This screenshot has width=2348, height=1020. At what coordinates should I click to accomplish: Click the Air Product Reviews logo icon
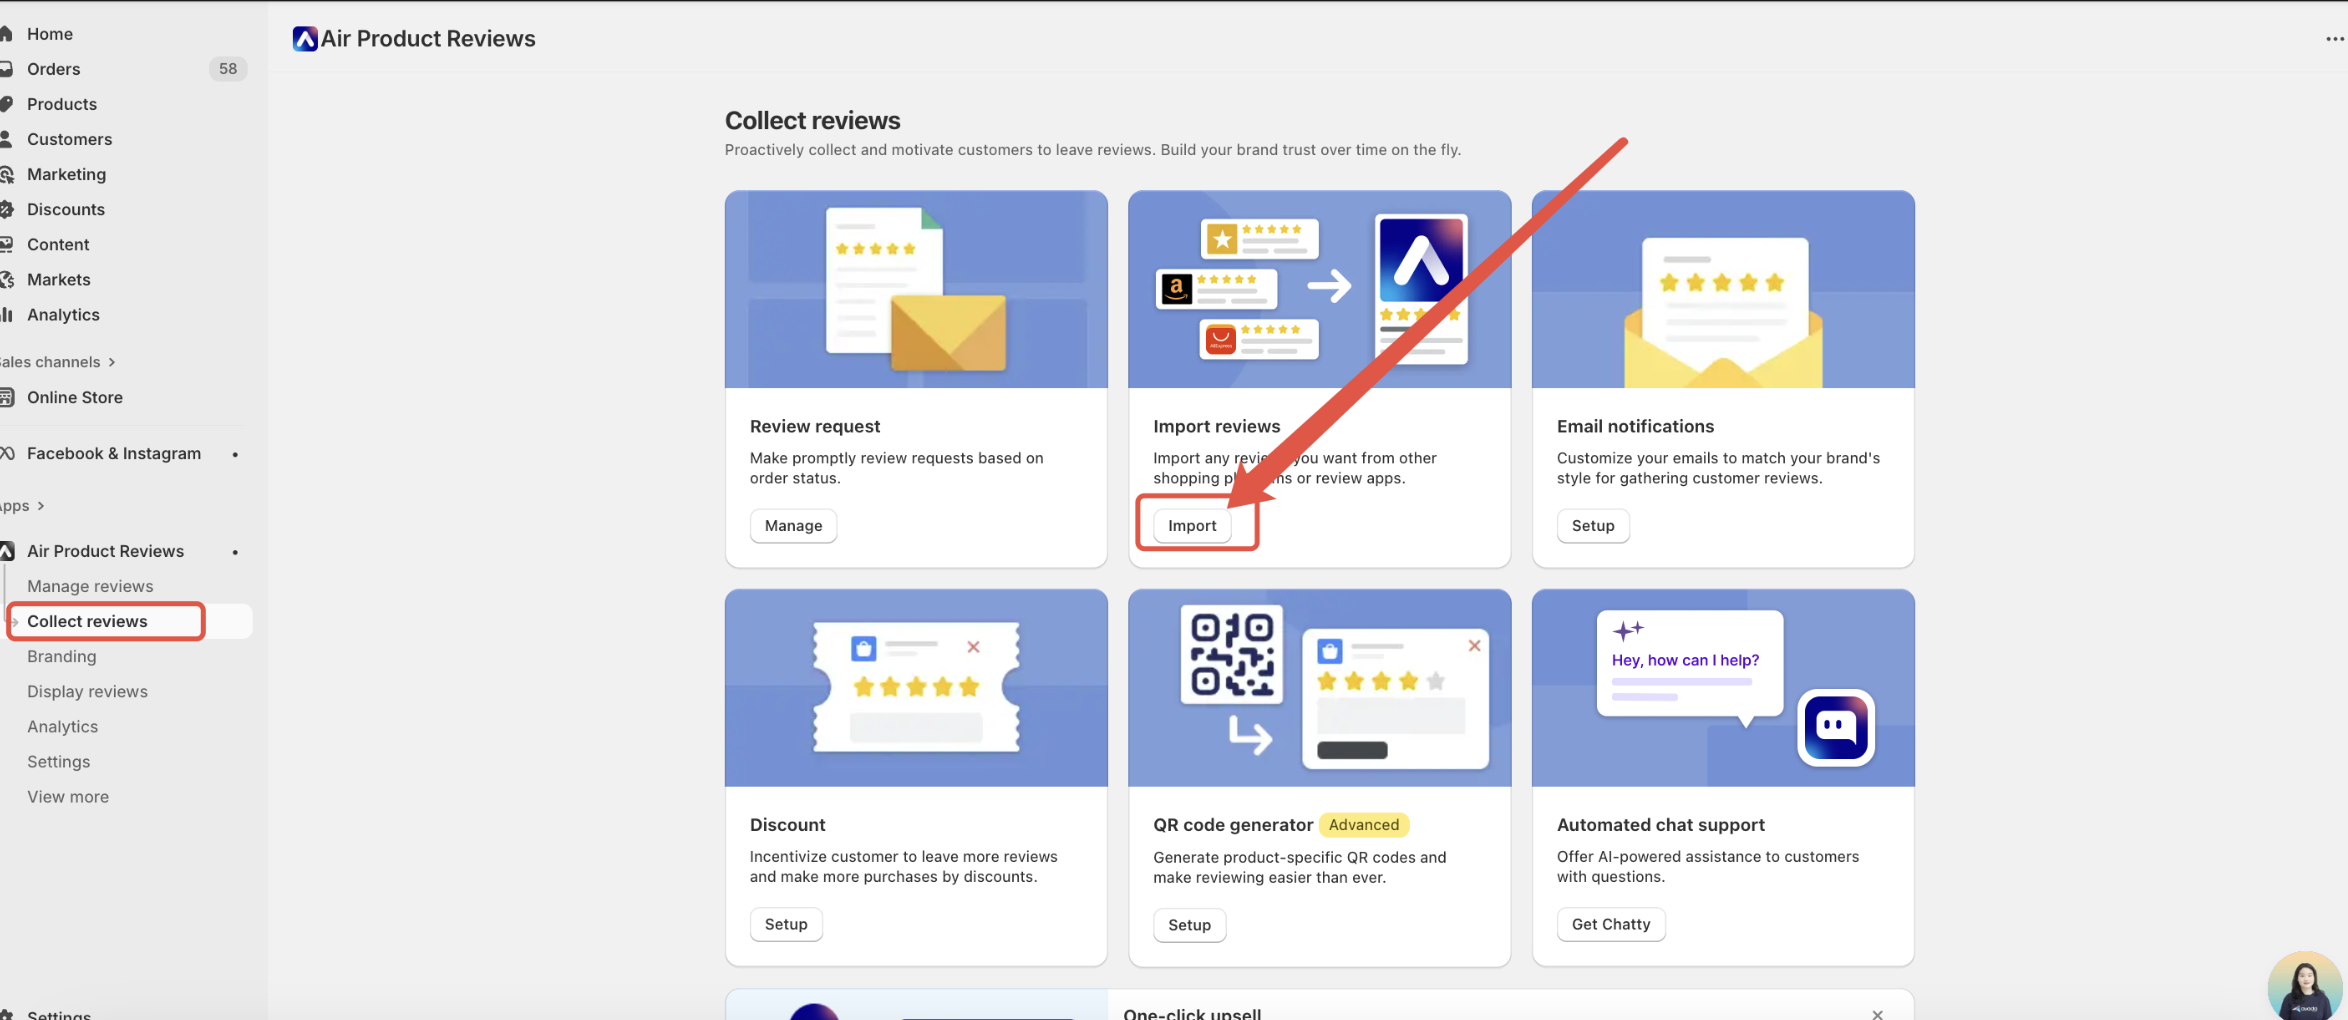coord(305,39)
